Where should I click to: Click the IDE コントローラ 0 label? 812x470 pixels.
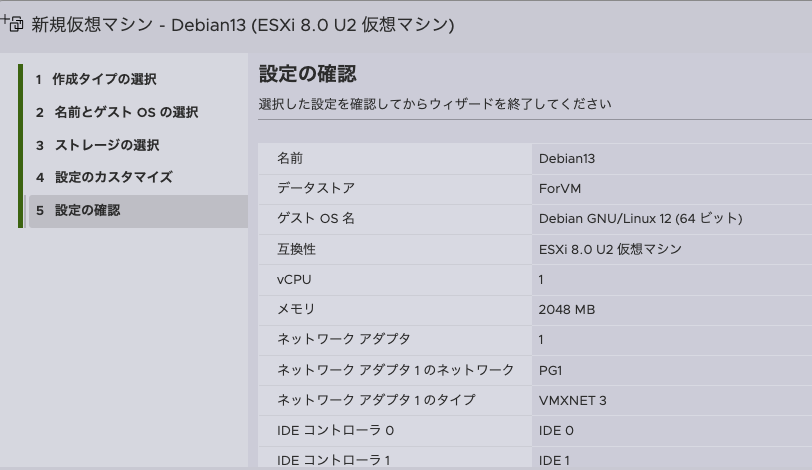coord(336,430)
